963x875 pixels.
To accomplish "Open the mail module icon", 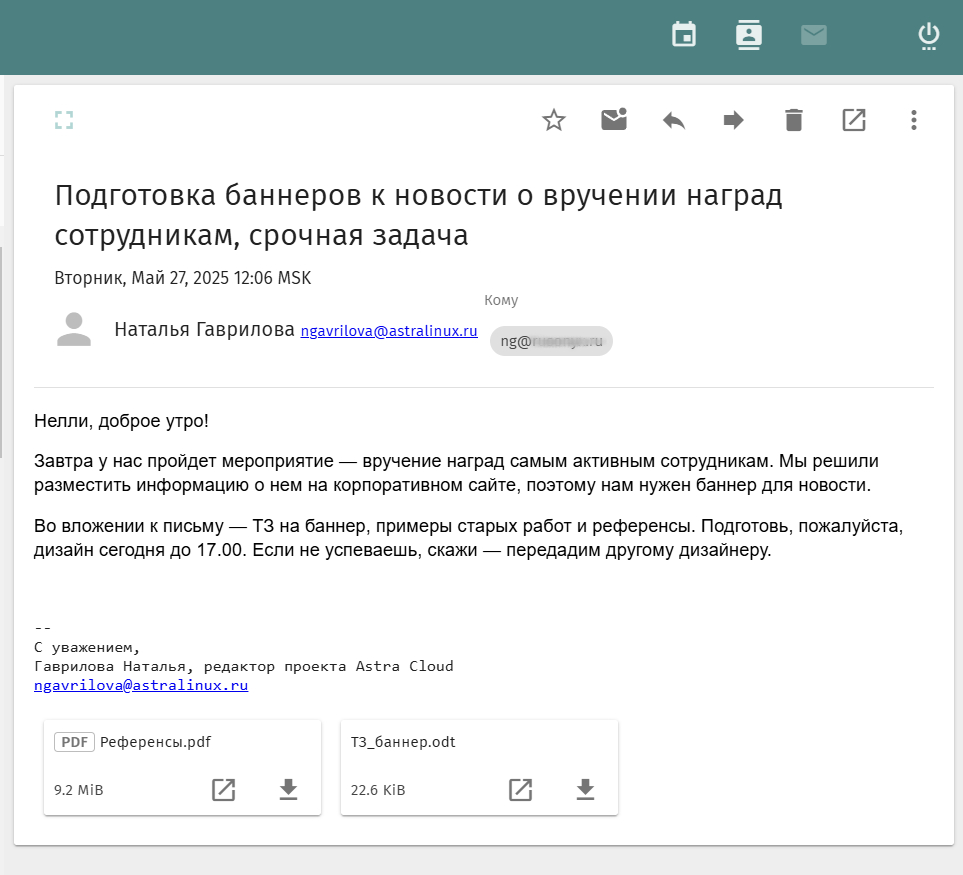I will point(814,35).
